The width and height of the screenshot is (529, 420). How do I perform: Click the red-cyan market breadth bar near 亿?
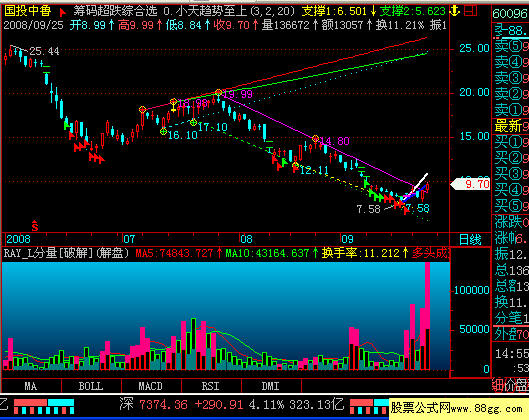[x=44, y=406]
